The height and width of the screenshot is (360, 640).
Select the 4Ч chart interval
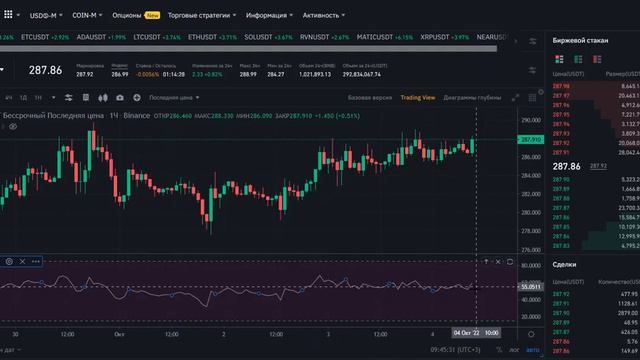point(9,98)
